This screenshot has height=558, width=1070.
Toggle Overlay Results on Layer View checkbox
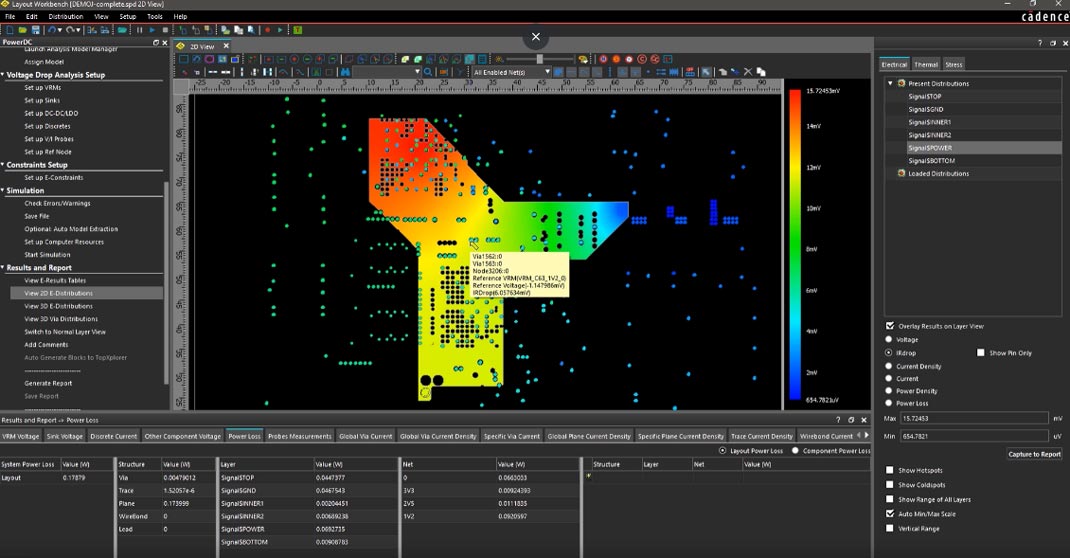tap(890, 326)
